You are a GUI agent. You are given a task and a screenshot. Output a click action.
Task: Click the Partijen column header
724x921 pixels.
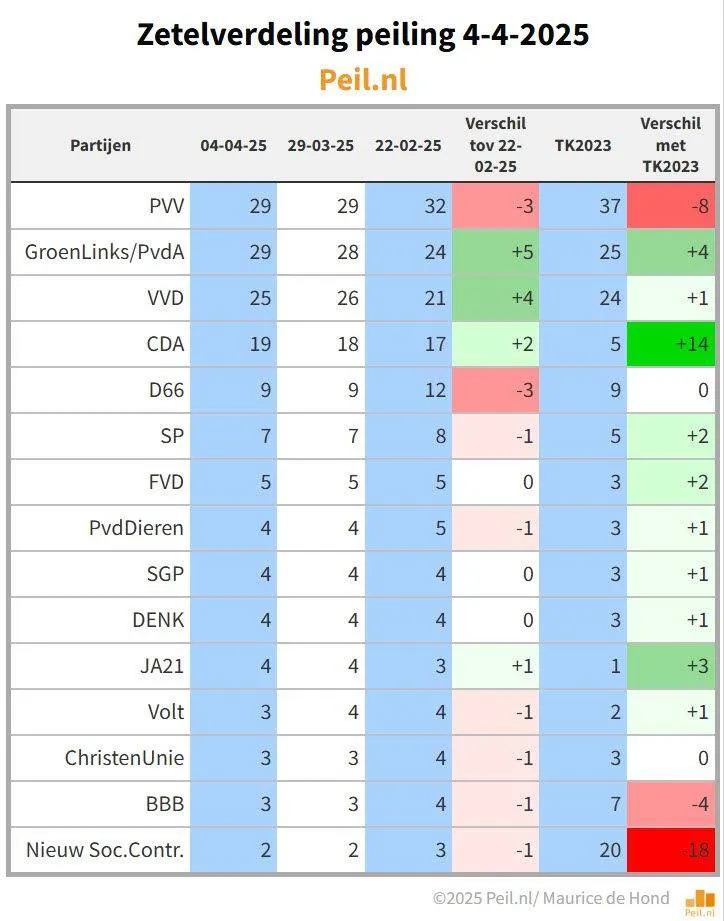100,146
